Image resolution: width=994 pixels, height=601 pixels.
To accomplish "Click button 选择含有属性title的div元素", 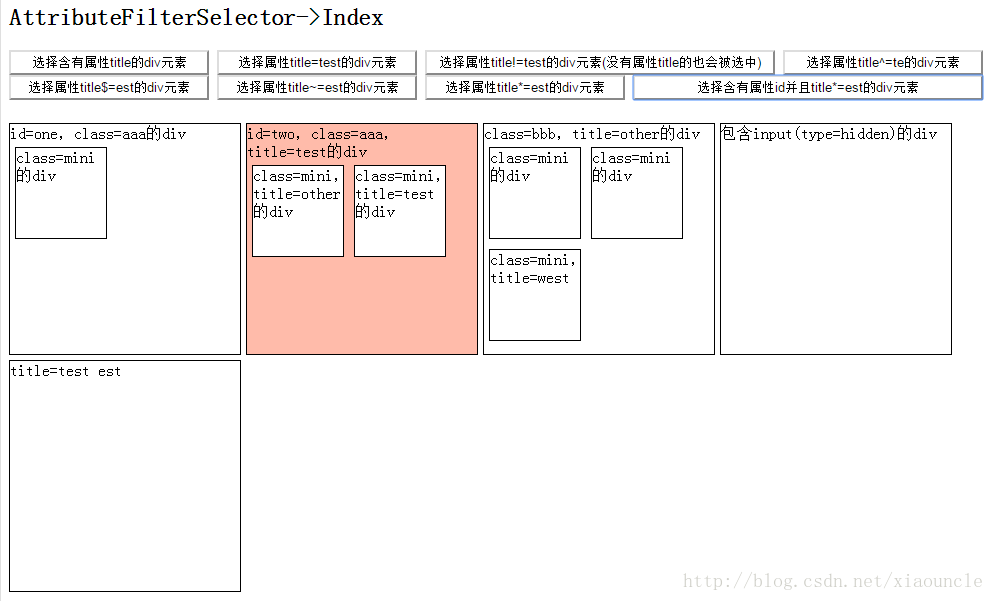I will tap(109, 62).
